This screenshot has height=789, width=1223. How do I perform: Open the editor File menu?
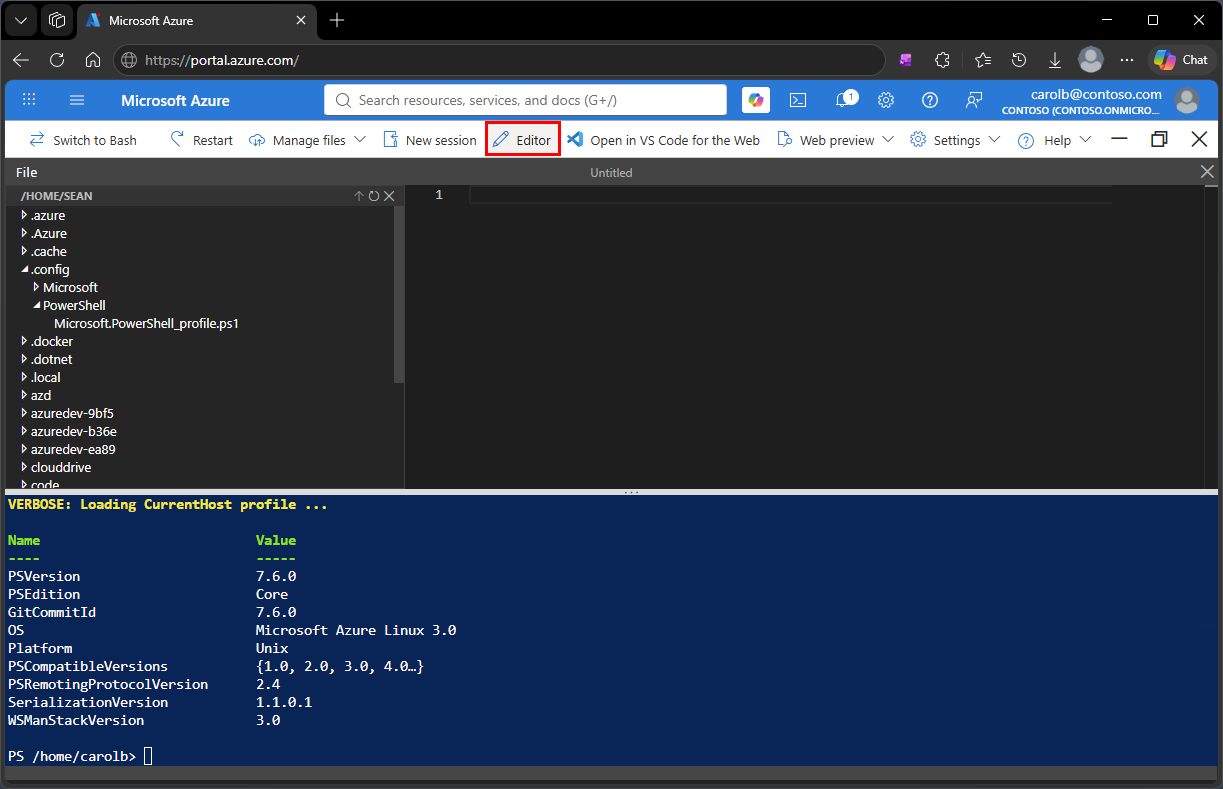(27, 172)
